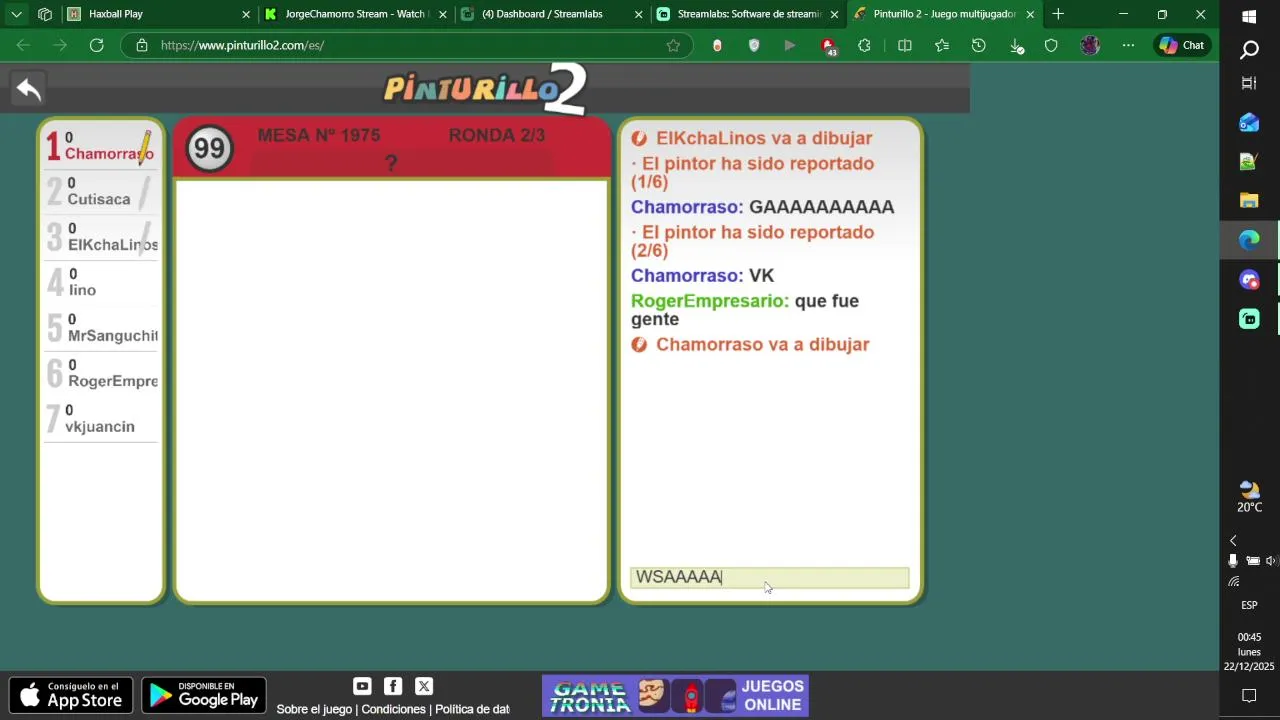
Task: Open the tab search dropdown arrow
Action: (16, 14)
